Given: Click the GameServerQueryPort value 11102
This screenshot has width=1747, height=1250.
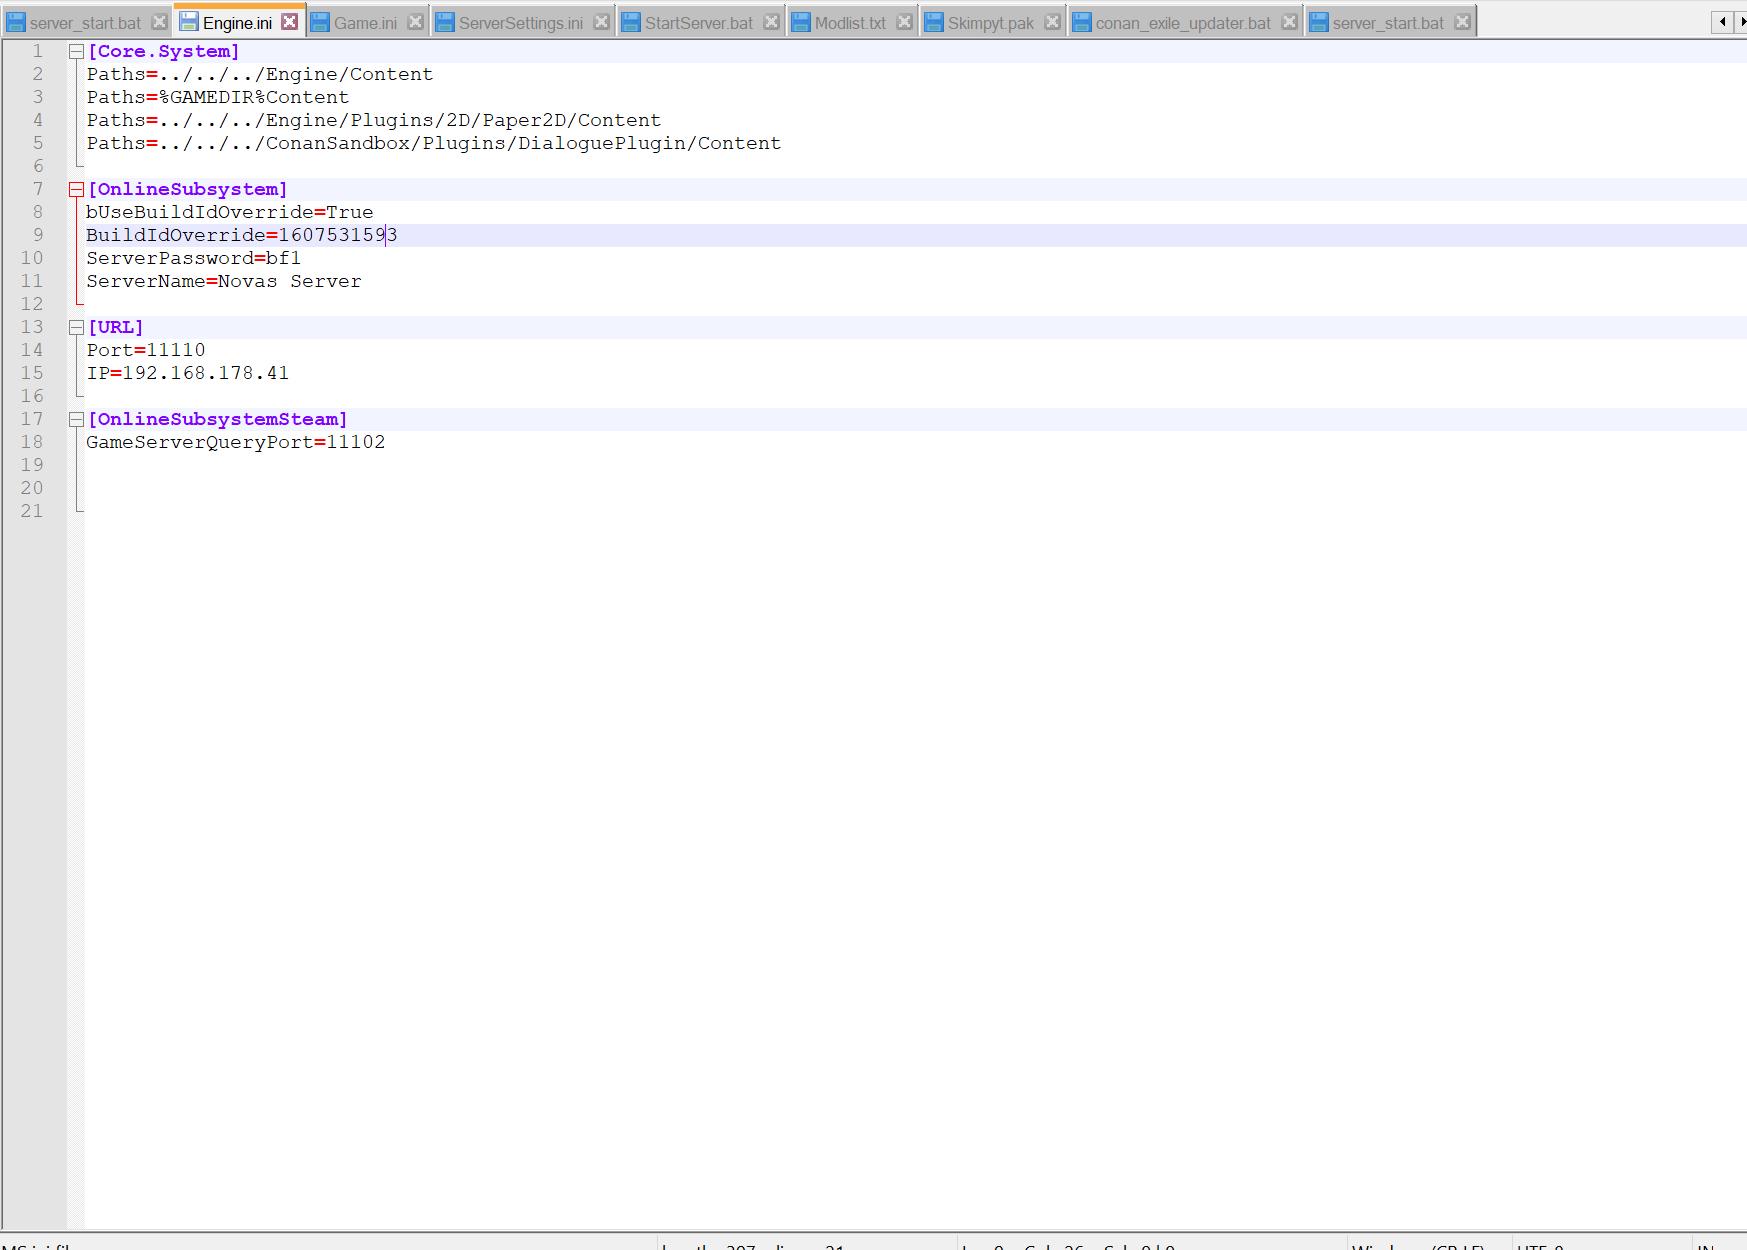Looking at the screenshot, I should (x=356, y=443).
